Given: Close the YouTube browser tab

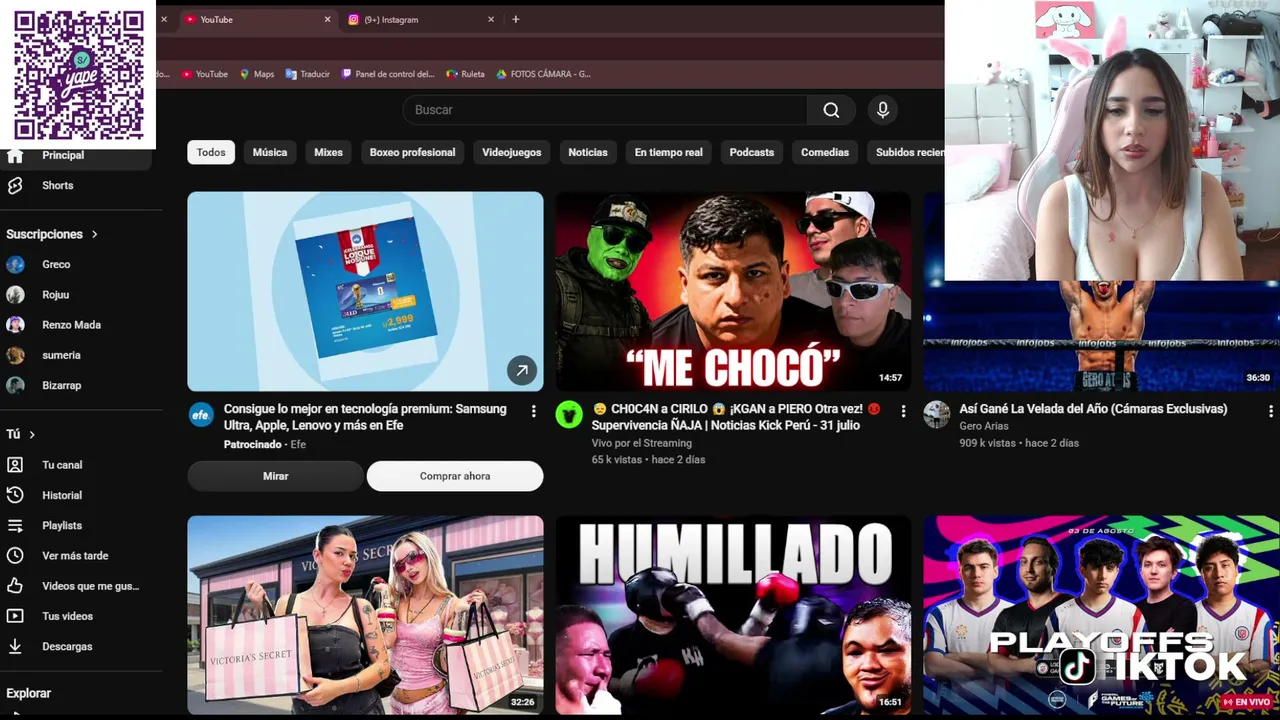Looking at the screenshot, I should [x=327, y=19].
